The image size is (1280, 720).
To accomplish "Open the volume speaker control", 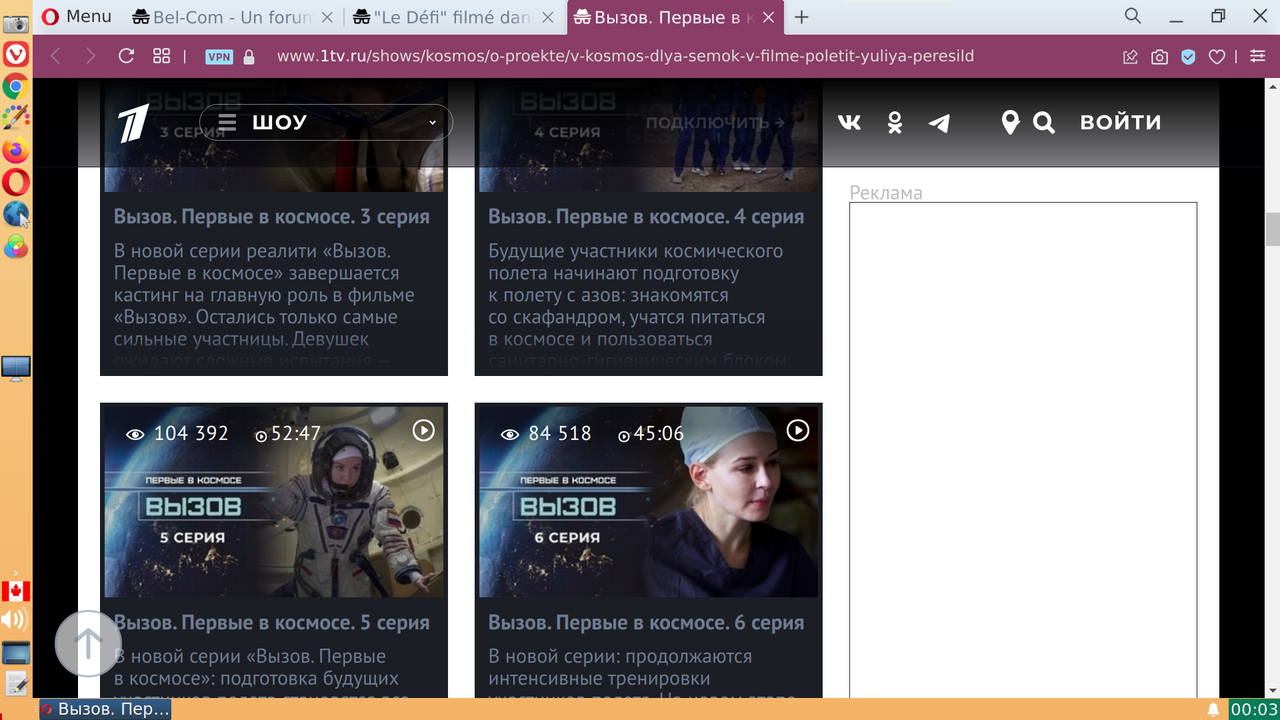I will 14,621.
